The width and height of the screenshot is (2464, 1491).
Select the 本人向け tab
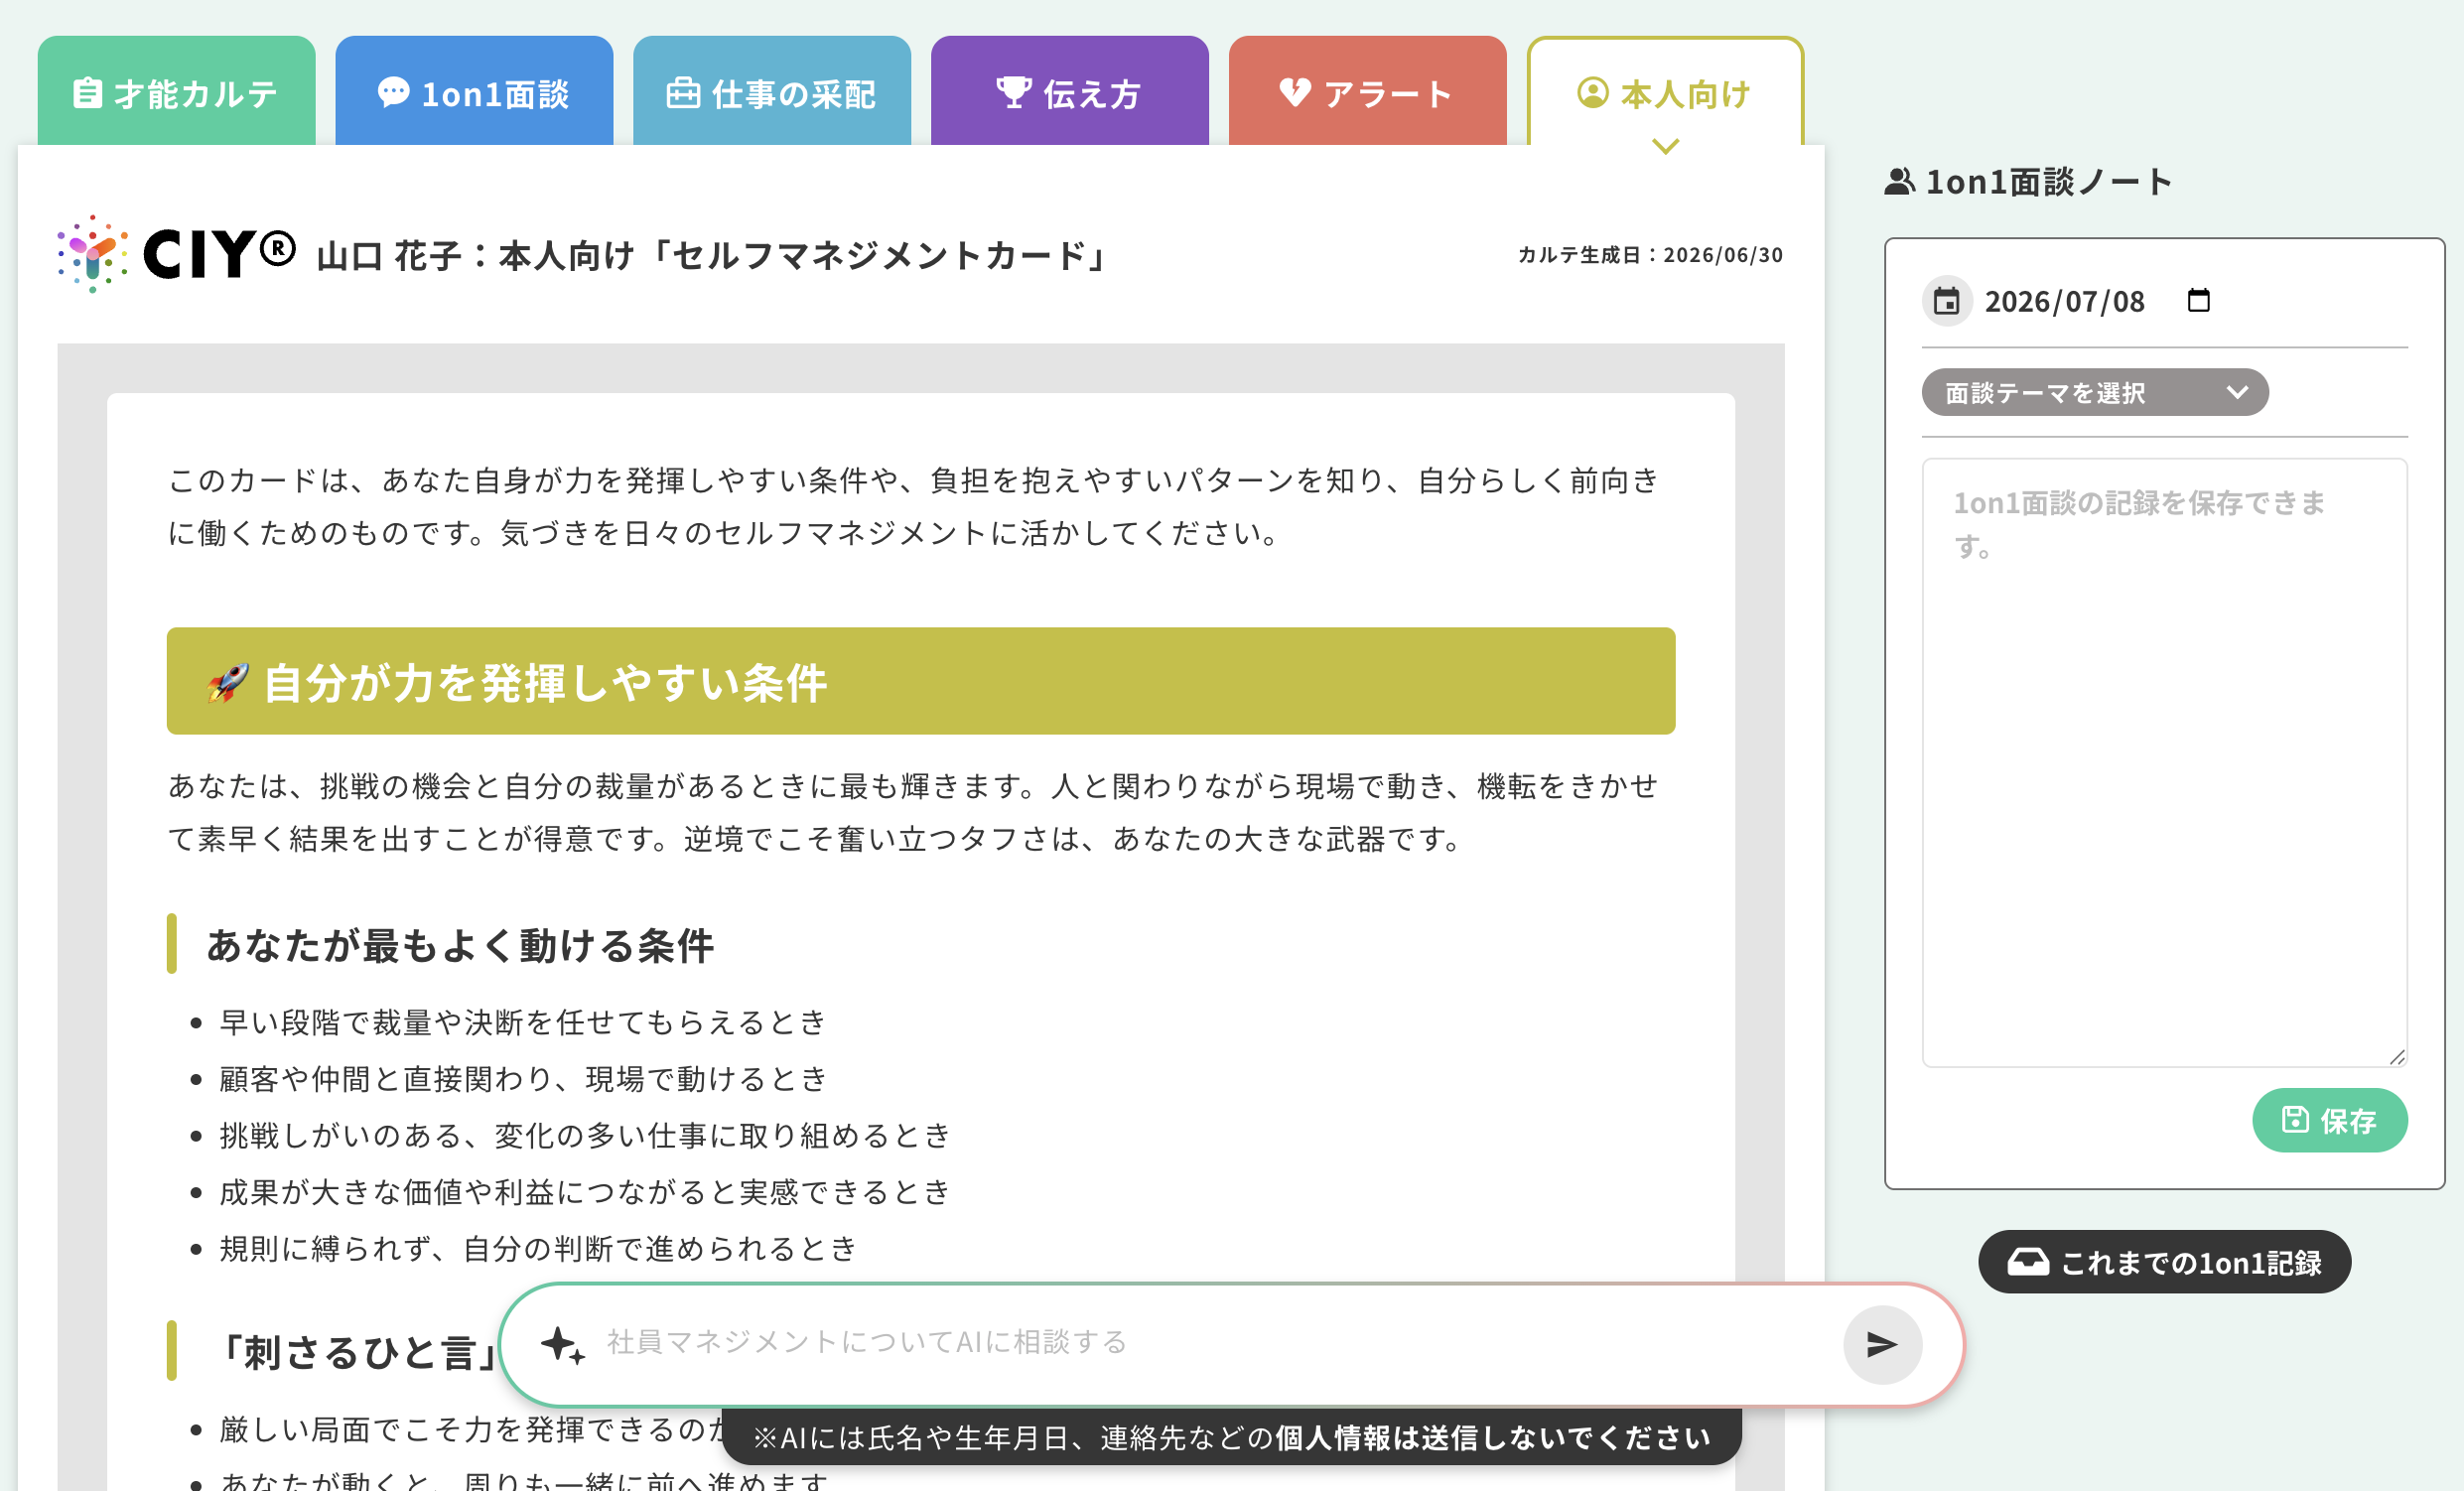[x=1665, y=92]
